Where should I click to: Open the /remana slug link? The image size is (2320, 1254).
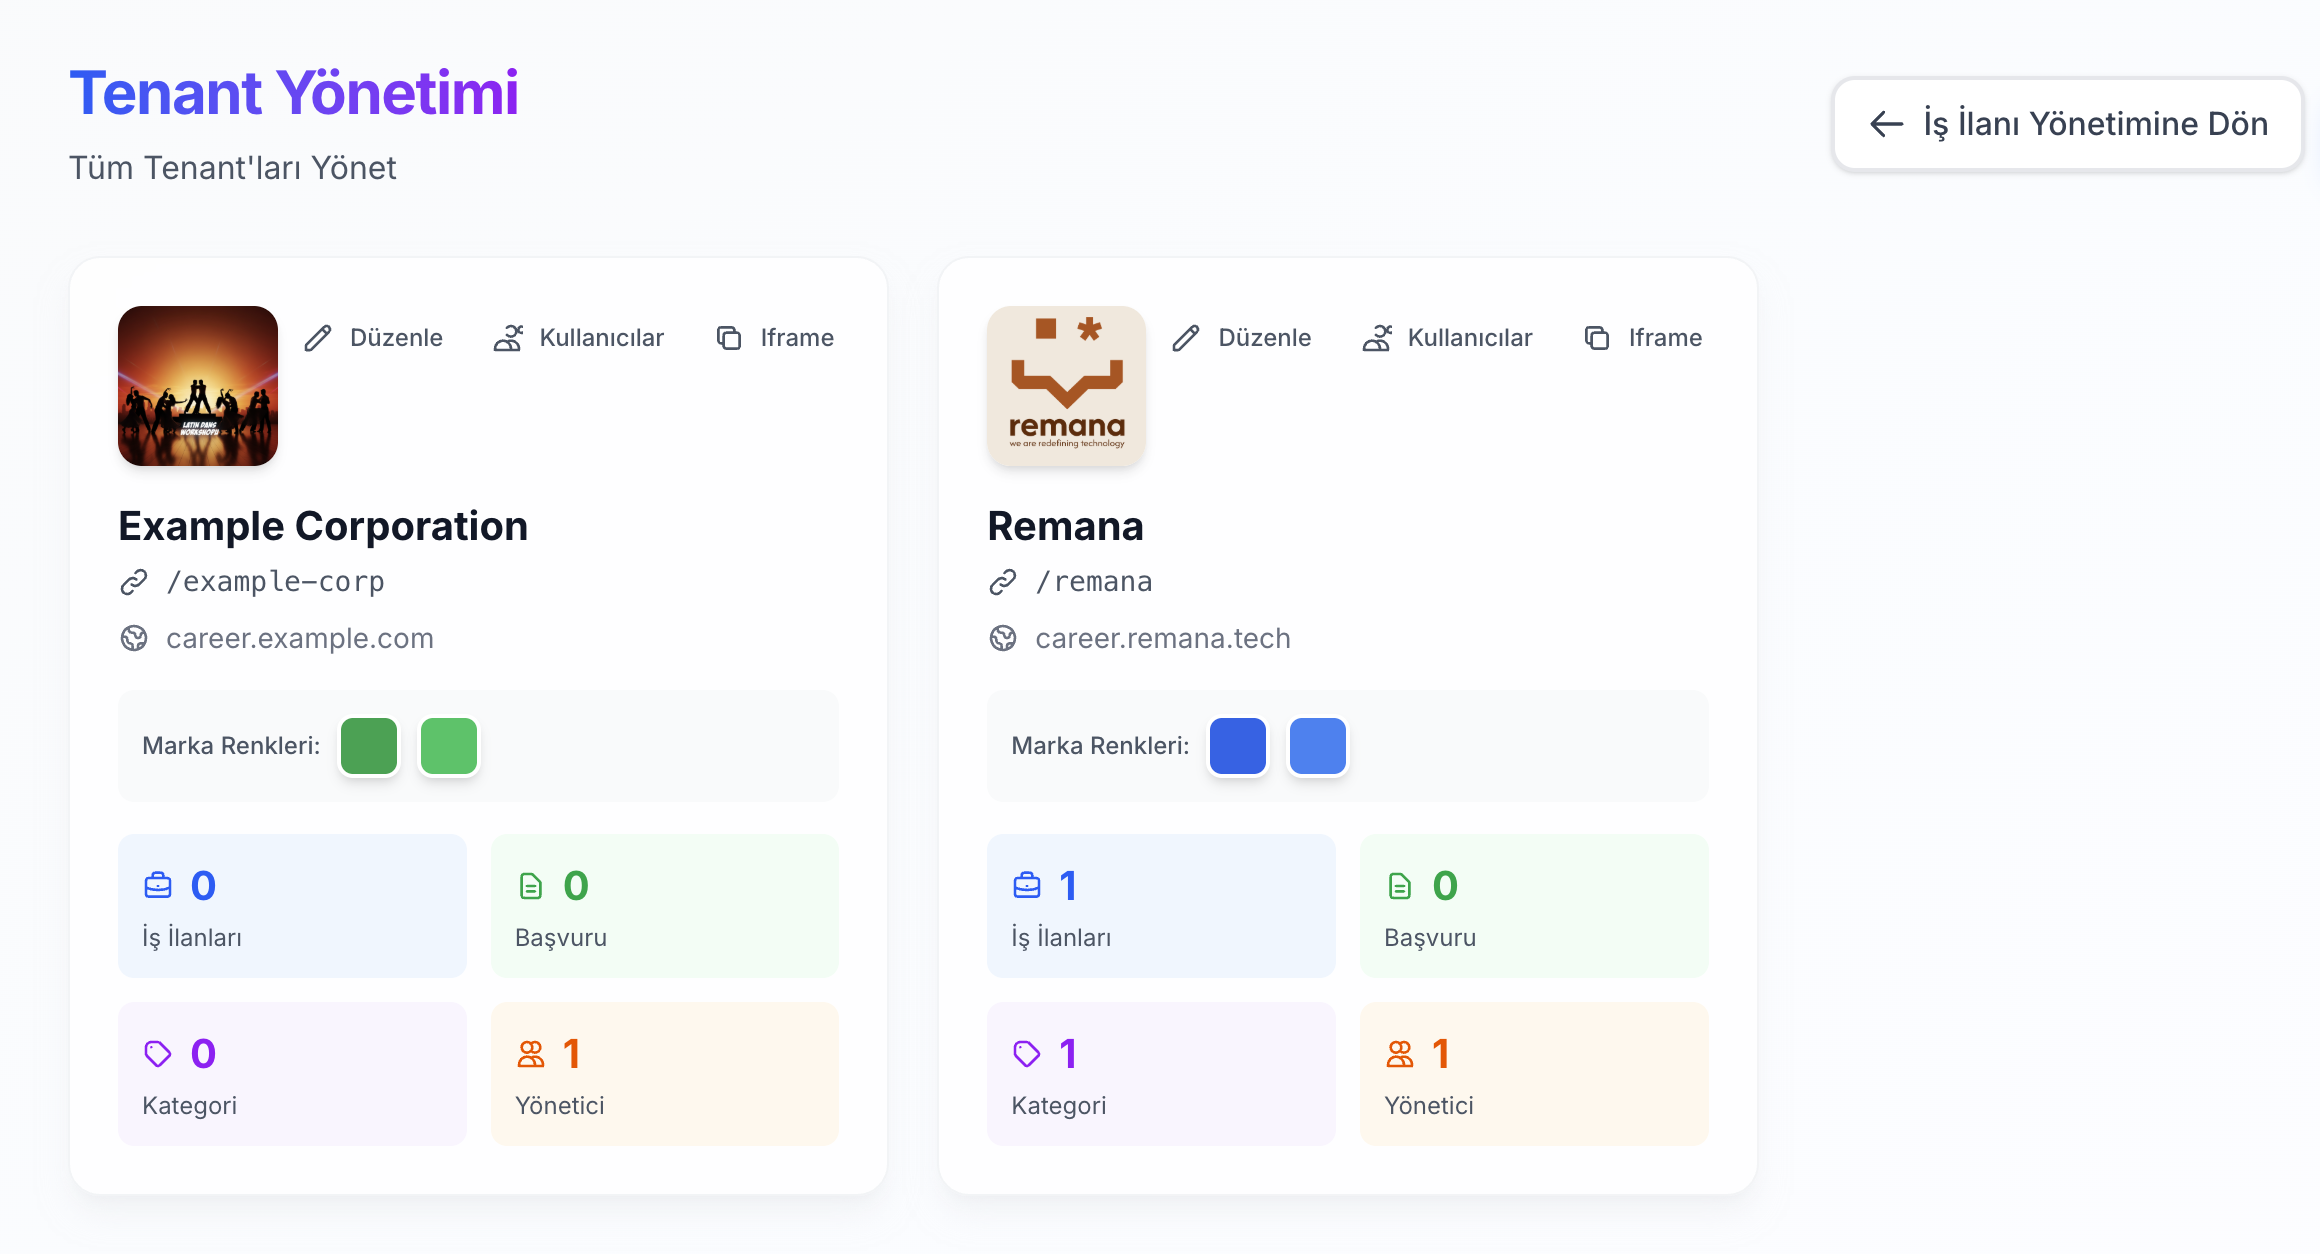[1093, 582]
